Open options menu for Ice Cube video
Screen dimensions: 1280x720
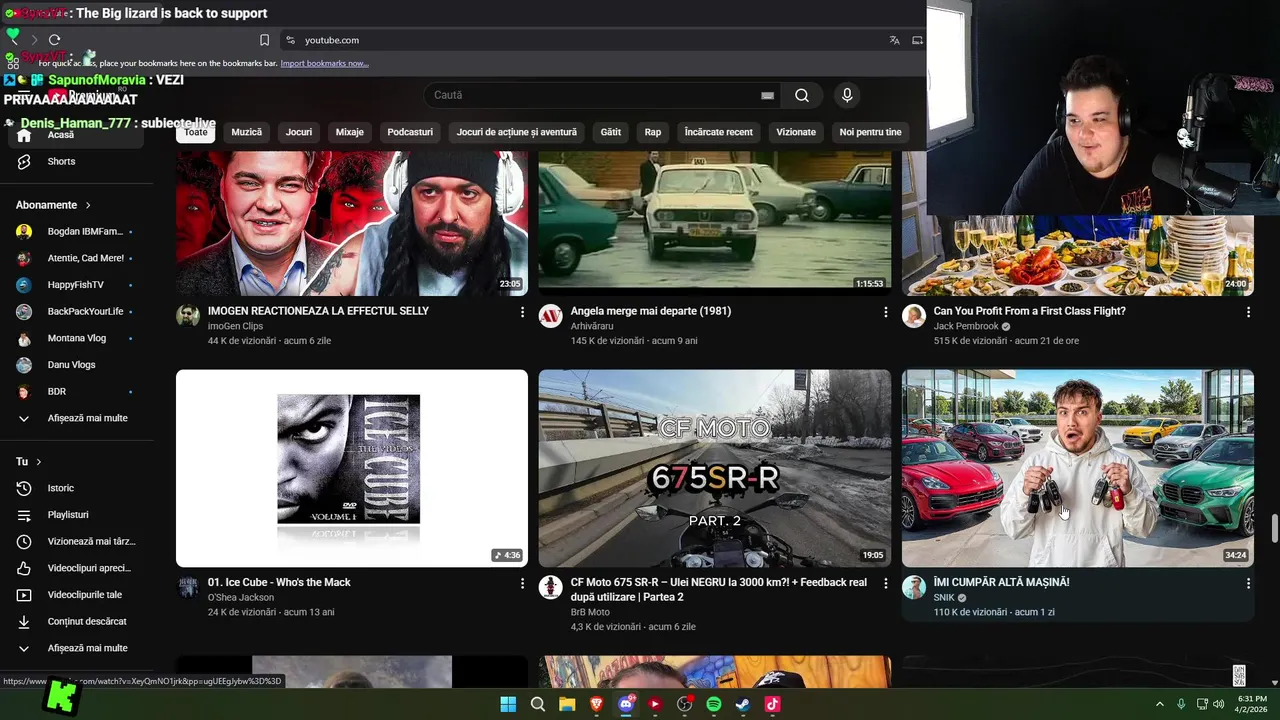point(522,583)
